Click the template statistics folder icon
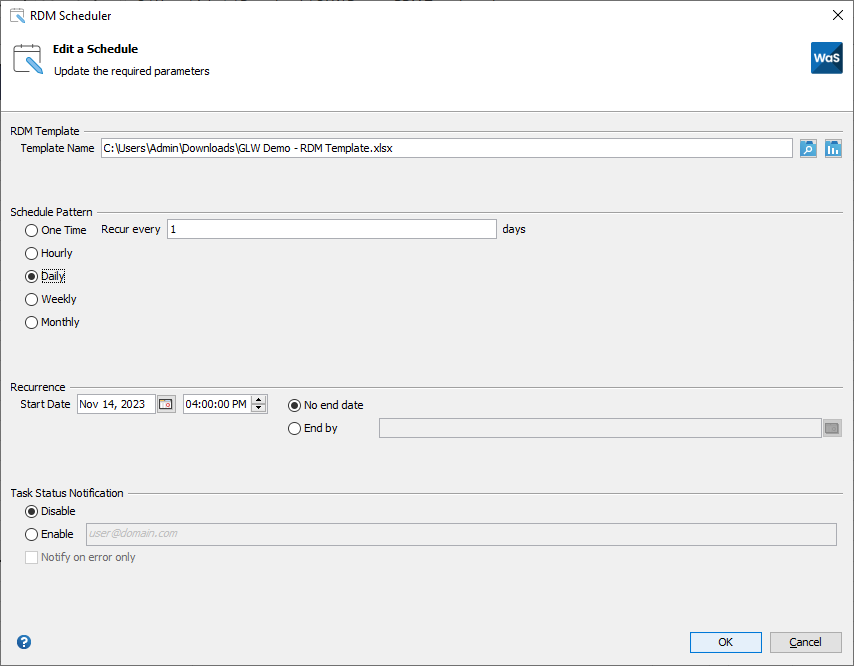Screen dimensions: 854x666 click(x=833, y=147)
